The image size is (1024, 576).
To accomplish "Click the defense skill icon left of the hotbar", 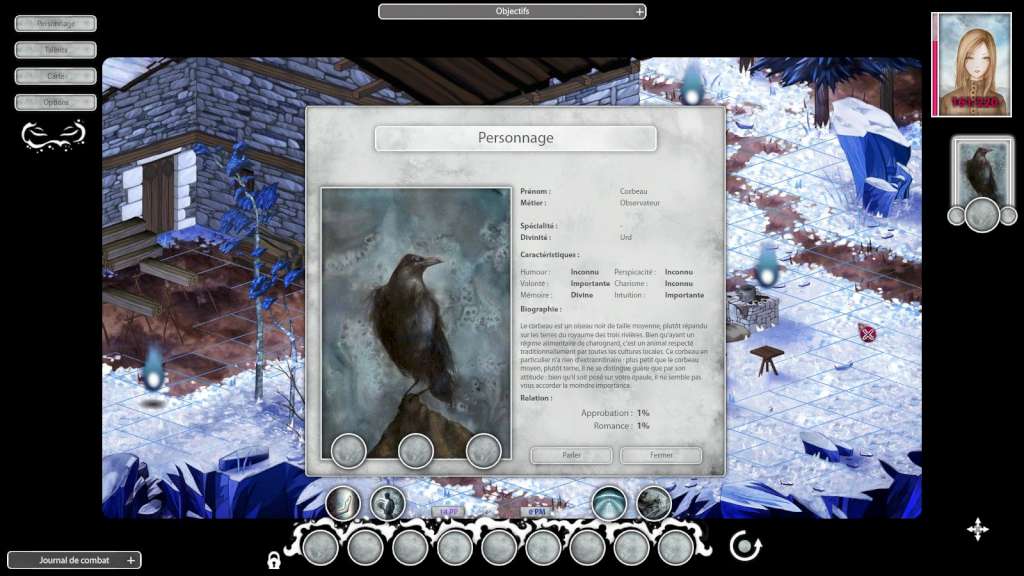I will coord(343,504).
